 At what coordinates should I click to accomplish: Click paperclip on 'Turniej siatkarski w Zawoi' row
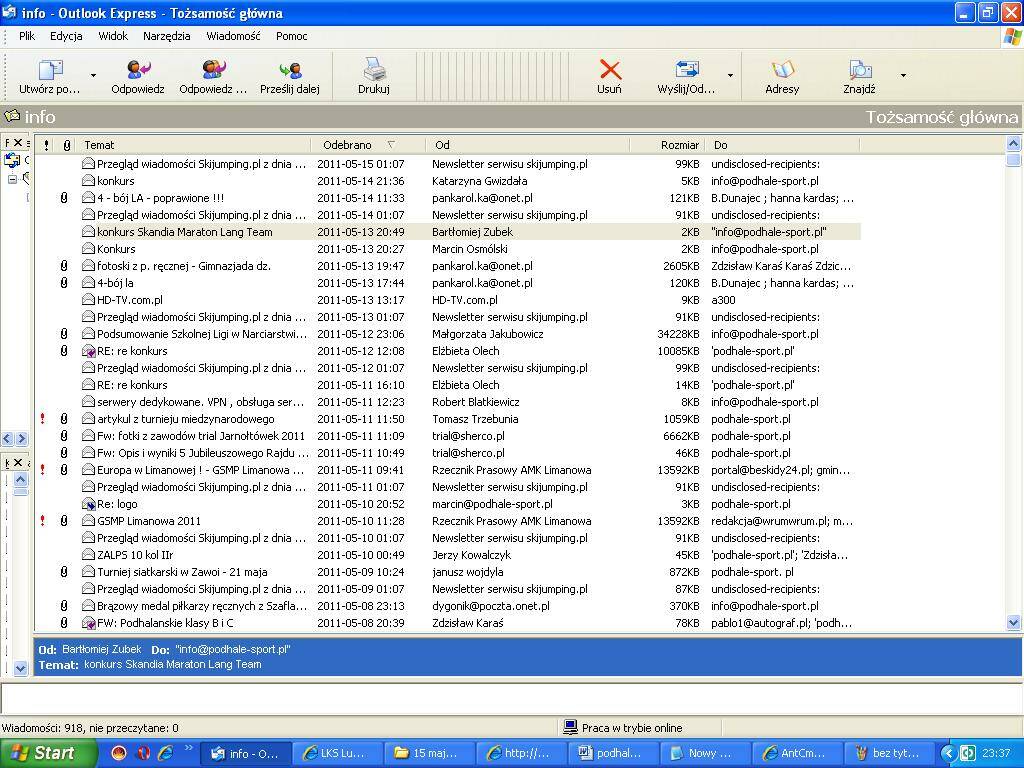click(64, 571)
